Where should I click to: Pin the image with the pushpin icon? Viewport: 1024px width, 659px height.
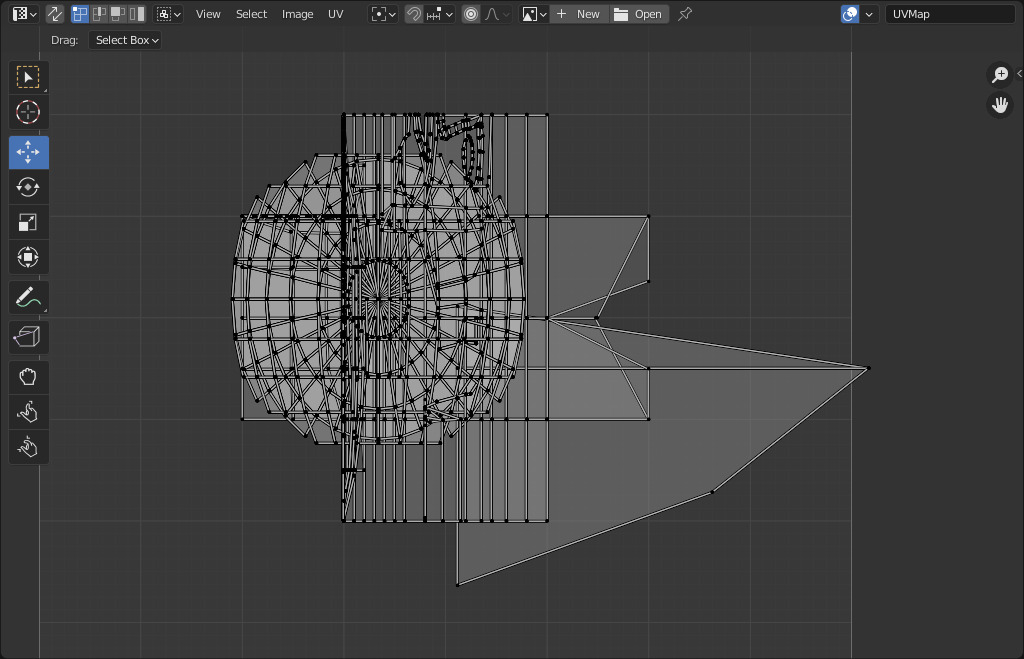684,14
